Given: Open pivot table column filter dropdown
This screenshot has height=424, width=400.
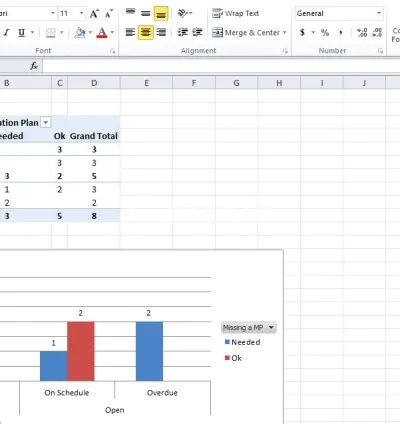Looking at the screenshot, I should 46,123.
